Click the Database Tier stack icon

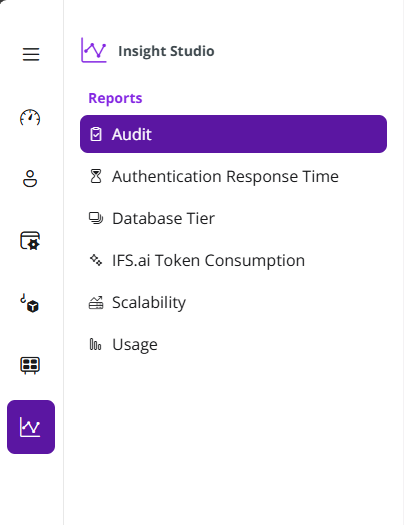(96, 218)
